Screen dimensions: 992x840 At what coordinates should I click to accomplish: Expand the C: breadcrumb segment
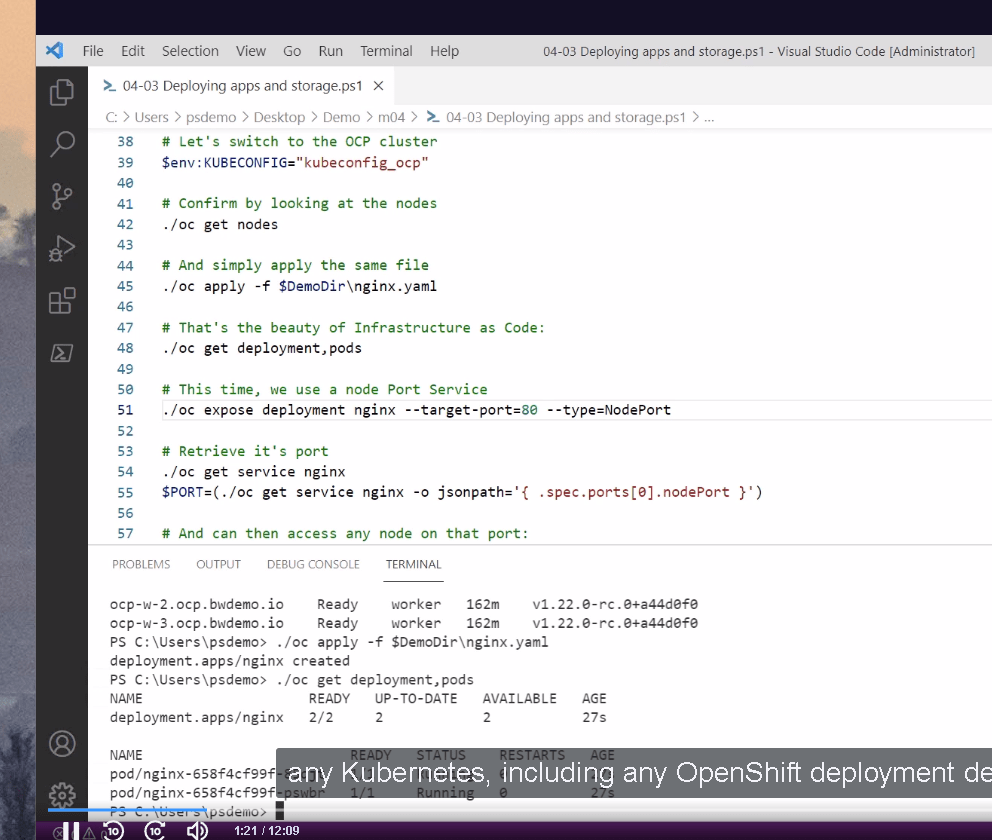click(111, 118)
